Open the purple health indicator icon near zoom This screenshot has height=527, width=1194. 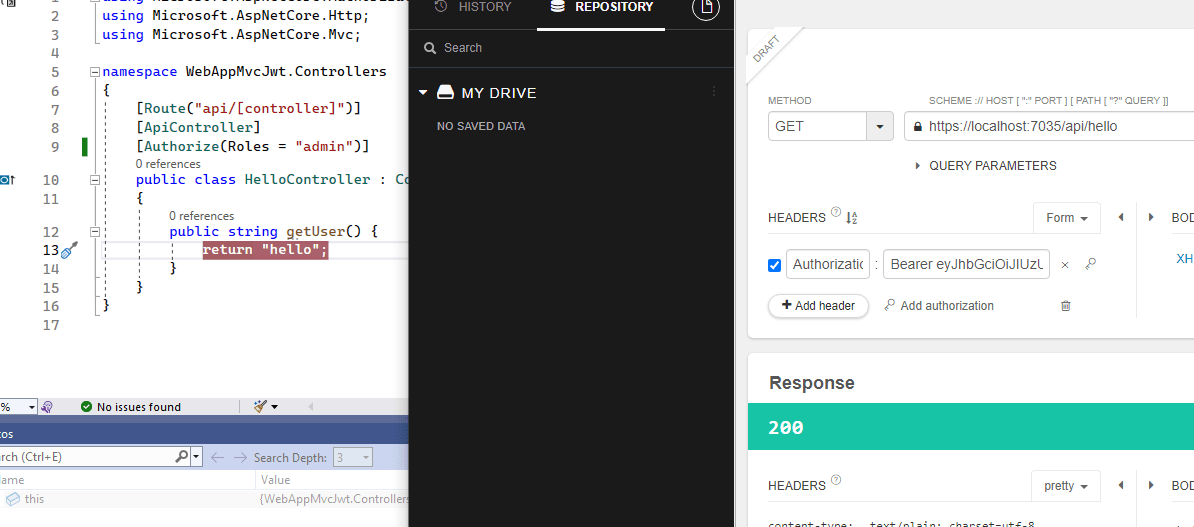[x=48, y=407]
